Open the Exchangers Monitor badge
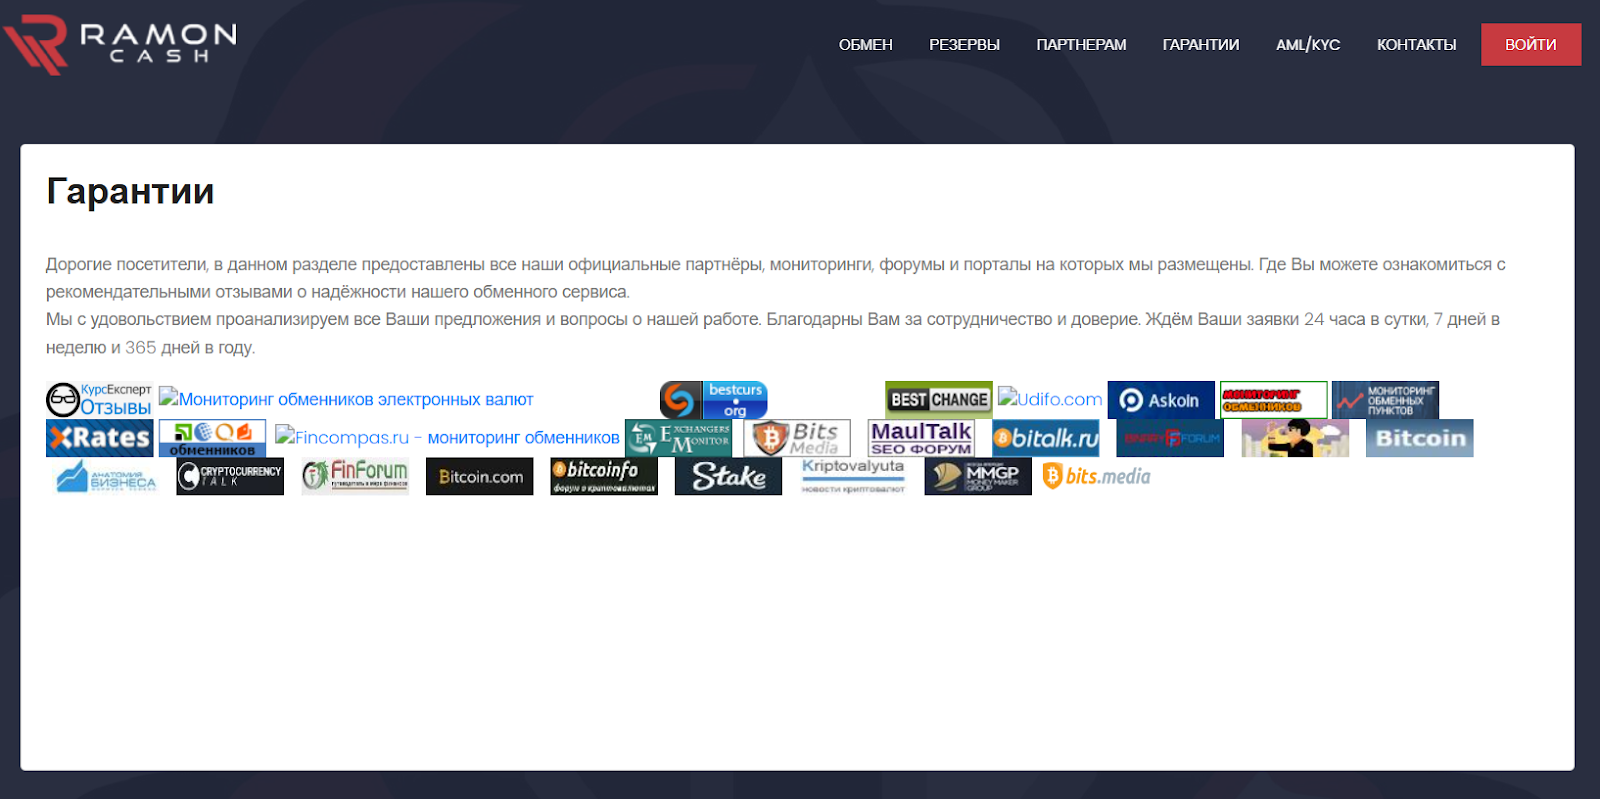Screen dimensions: 1600x799 [679, 438]
